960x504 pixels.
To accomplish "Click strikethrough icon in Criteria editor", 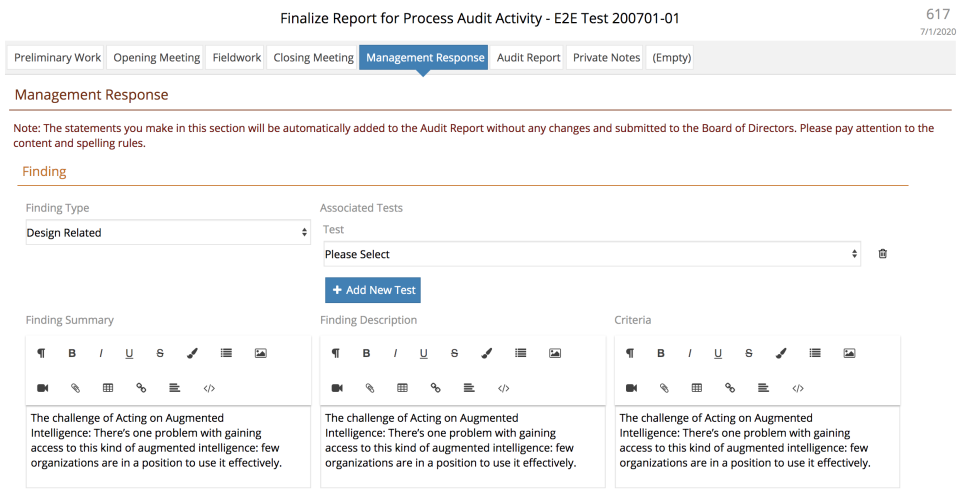I will (749, 353).
